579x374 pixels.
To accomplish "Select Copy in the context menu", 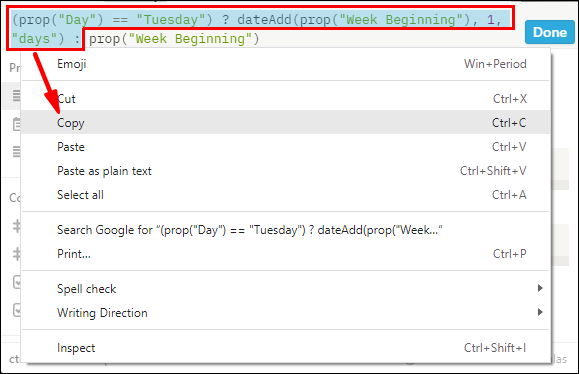I will point(285,122).
